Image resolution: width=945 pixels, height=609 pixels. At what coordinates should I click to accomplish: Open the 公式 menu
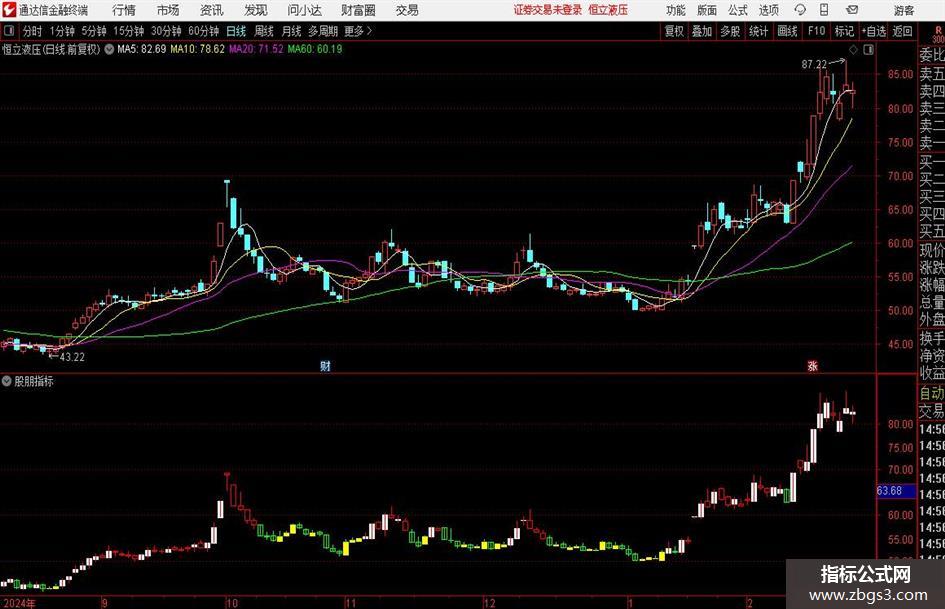pyautogui.click(x=737, y=10)
